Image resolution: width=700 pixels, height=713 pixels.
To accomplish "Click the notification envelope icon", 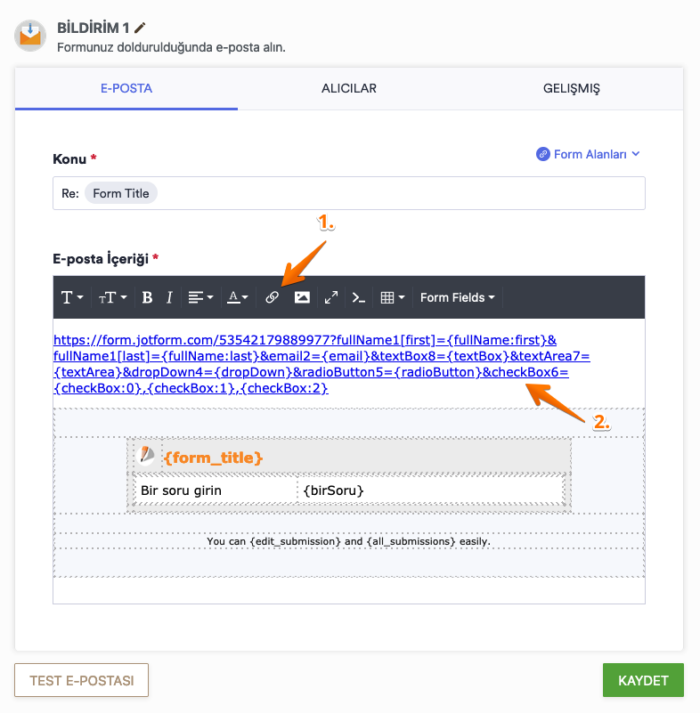I will click(x=31, y=35).
